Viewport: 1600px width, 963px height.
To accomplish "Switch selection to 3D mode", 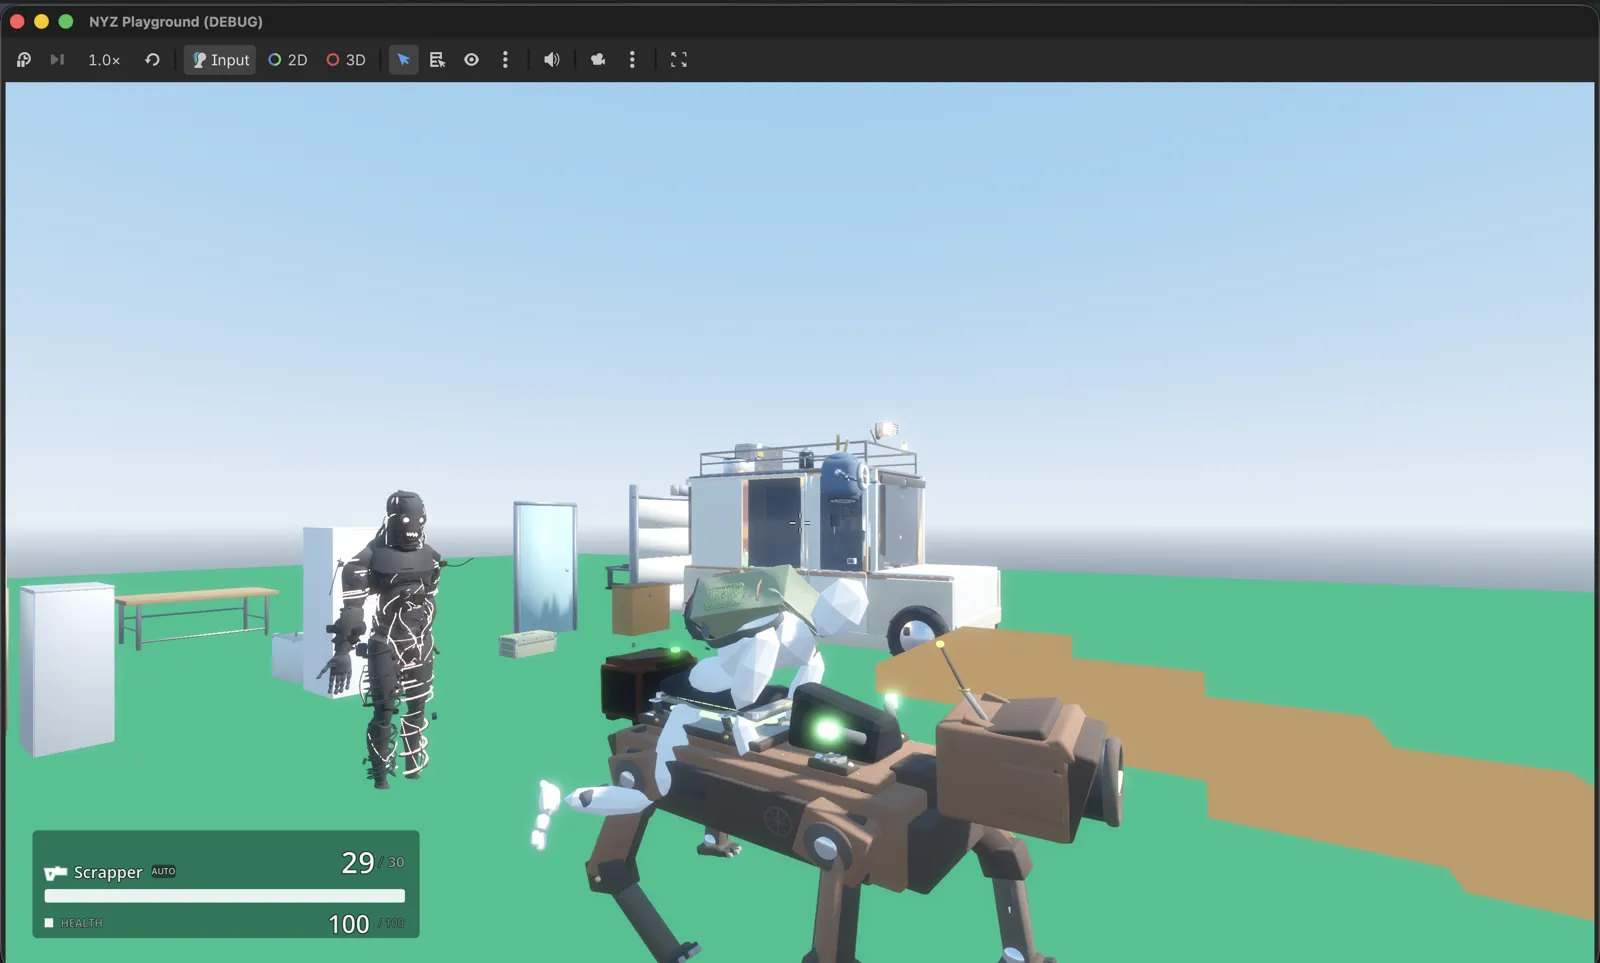I will 345,60.
